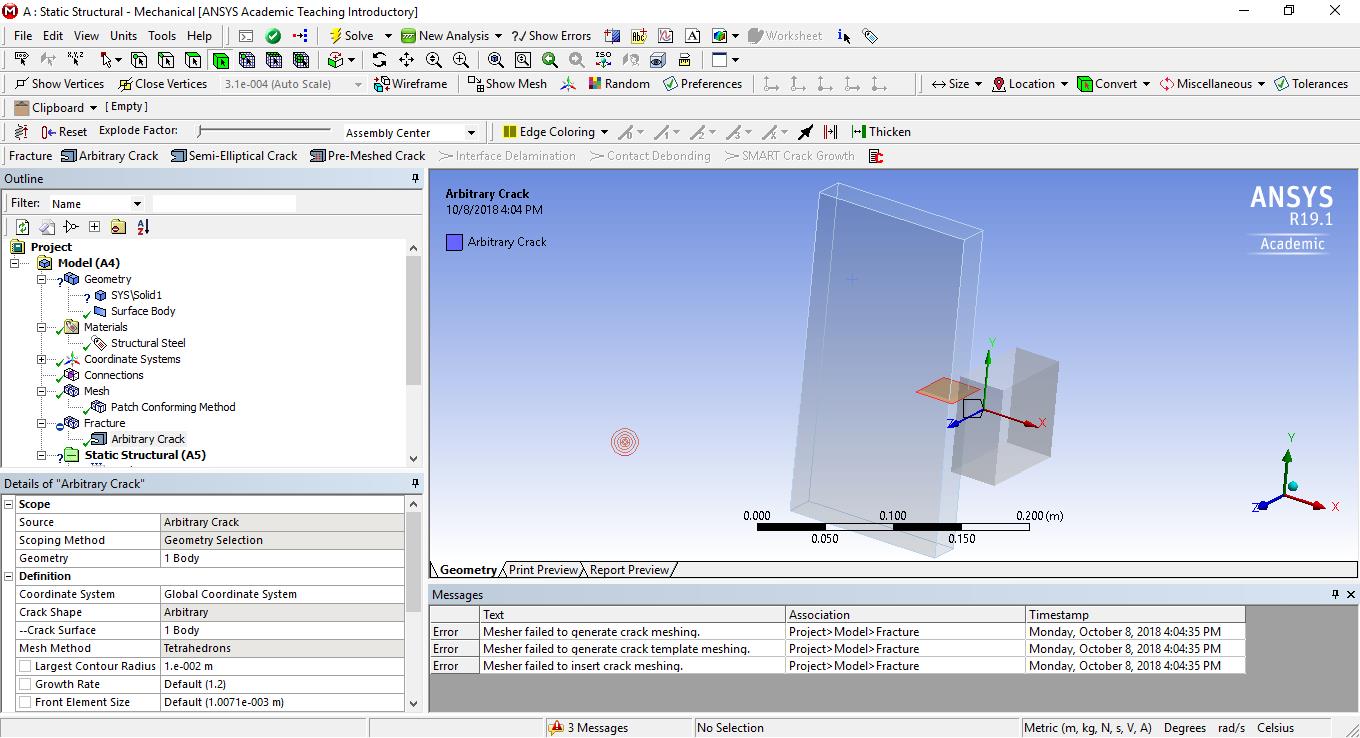Open the File menu
The image size is (1360, 738).
[23, 35]
